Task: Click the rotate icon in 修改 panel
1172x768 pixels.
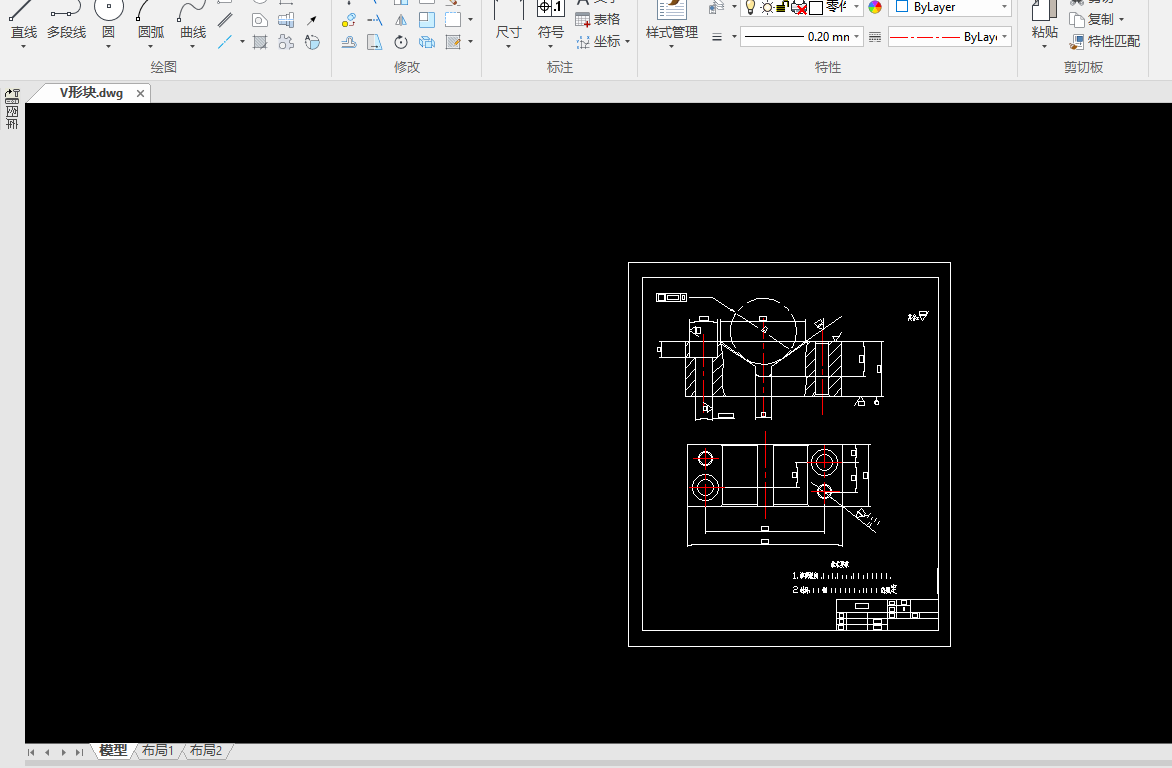Action: point(401,42)
